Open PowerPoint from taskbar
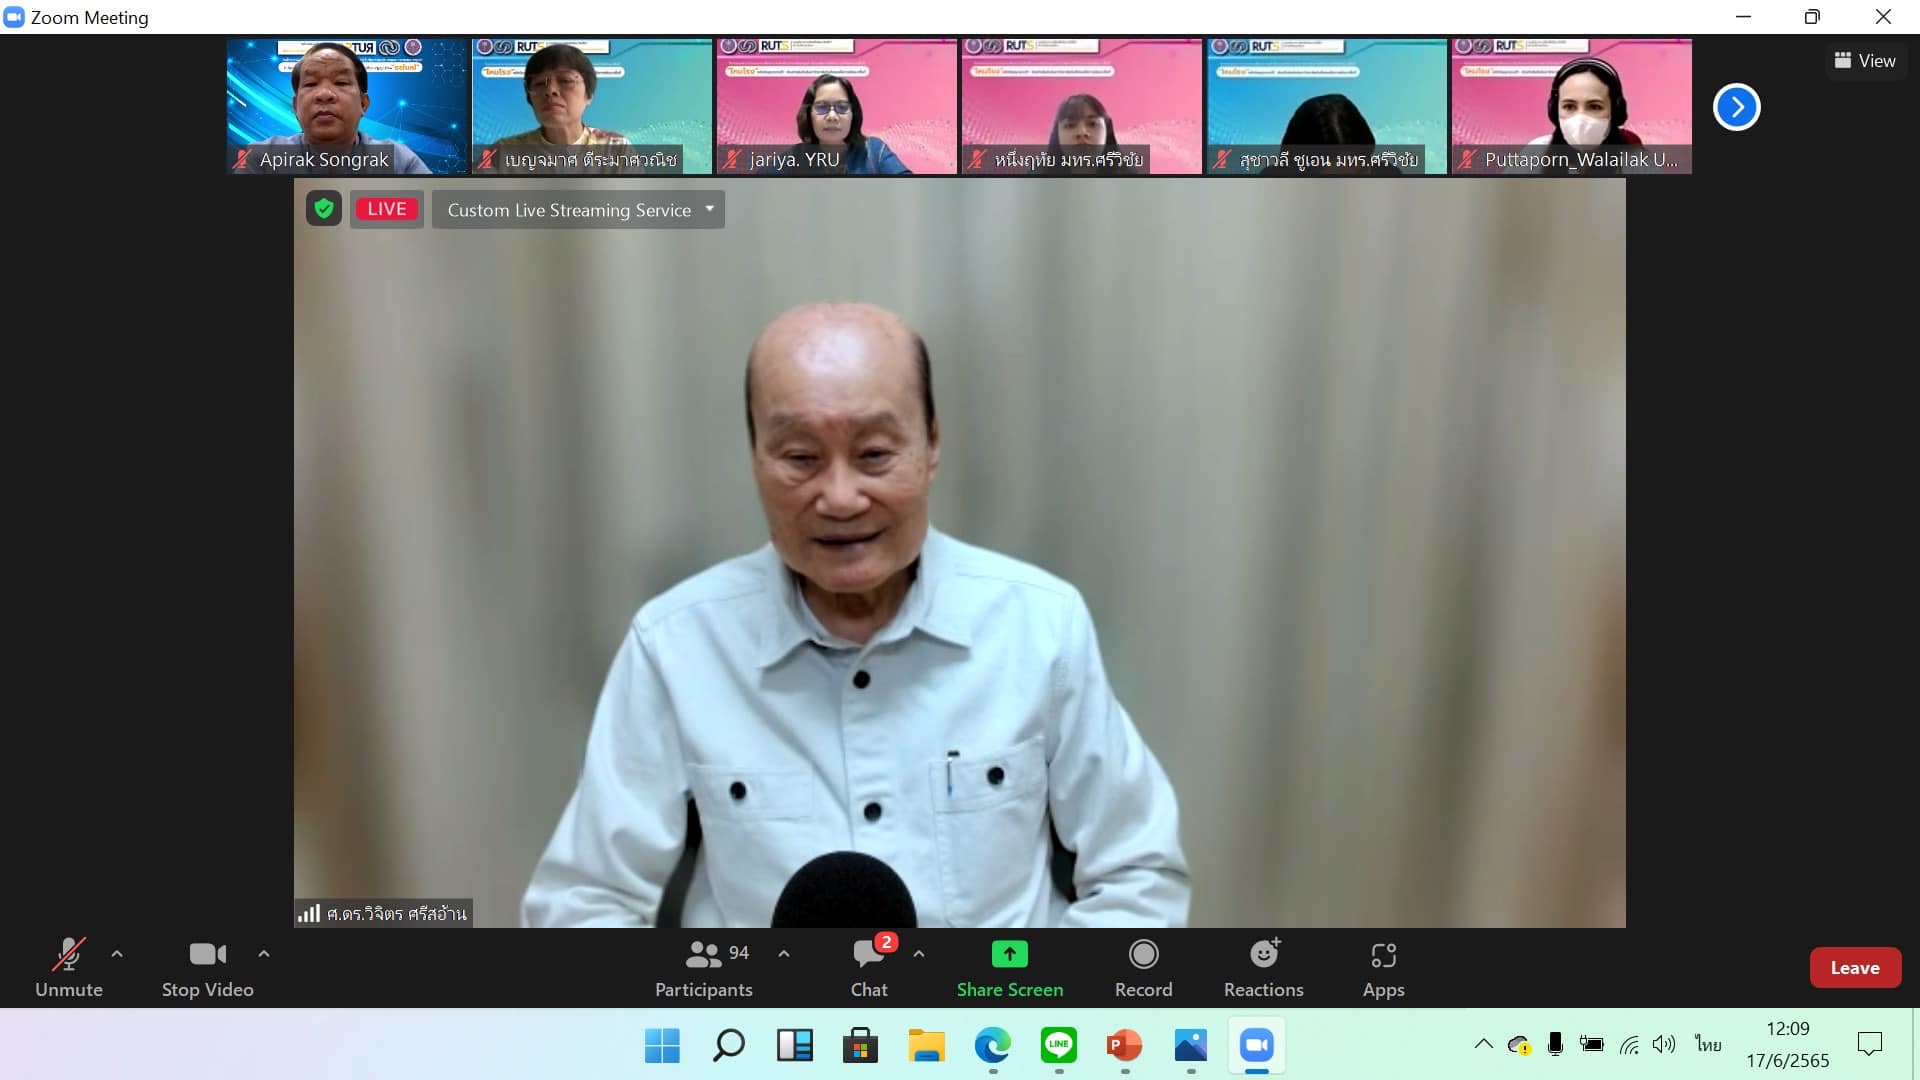Image resolution: width=1920 pixels, height=1080 pixels. click(x=1125, y=1046)
